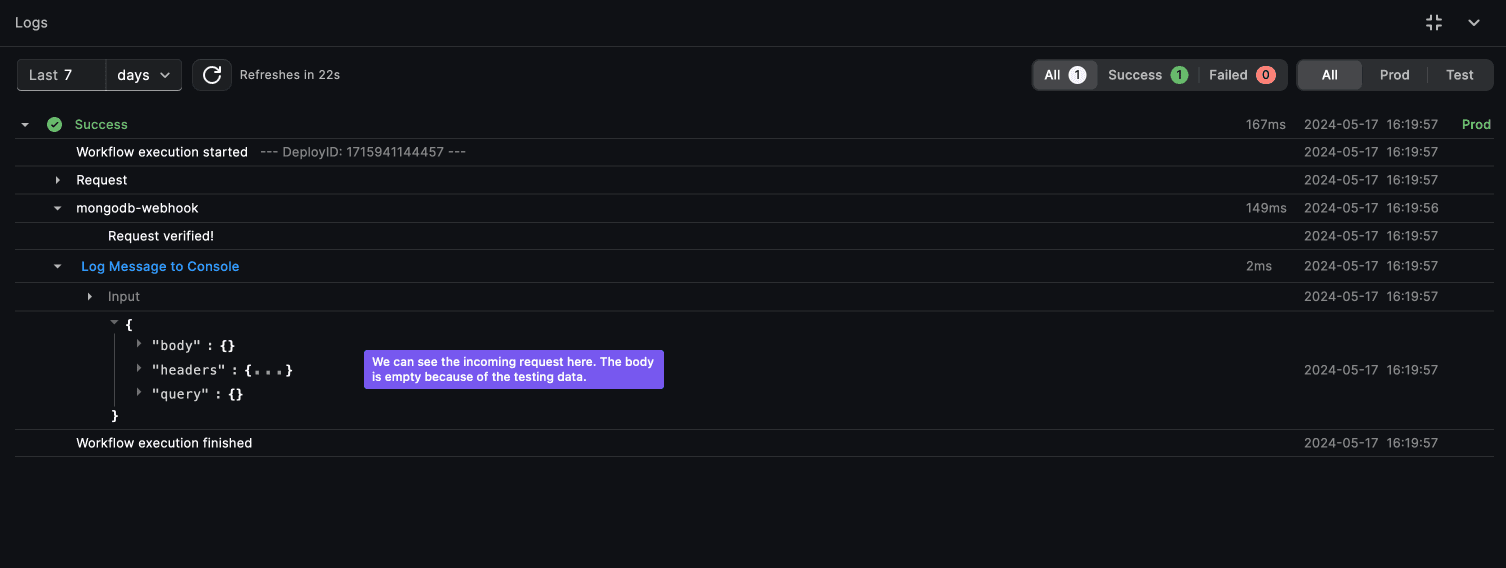This screenshot has height=568, width=1506.
Task: Click the Last 7 number input field
Action: point(80,75)
